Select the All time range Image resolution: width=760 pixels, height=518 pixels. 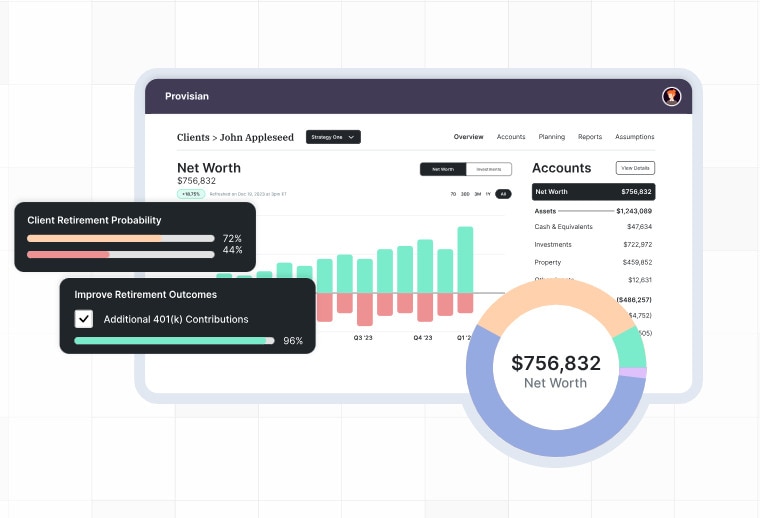[x=504, y=194]
